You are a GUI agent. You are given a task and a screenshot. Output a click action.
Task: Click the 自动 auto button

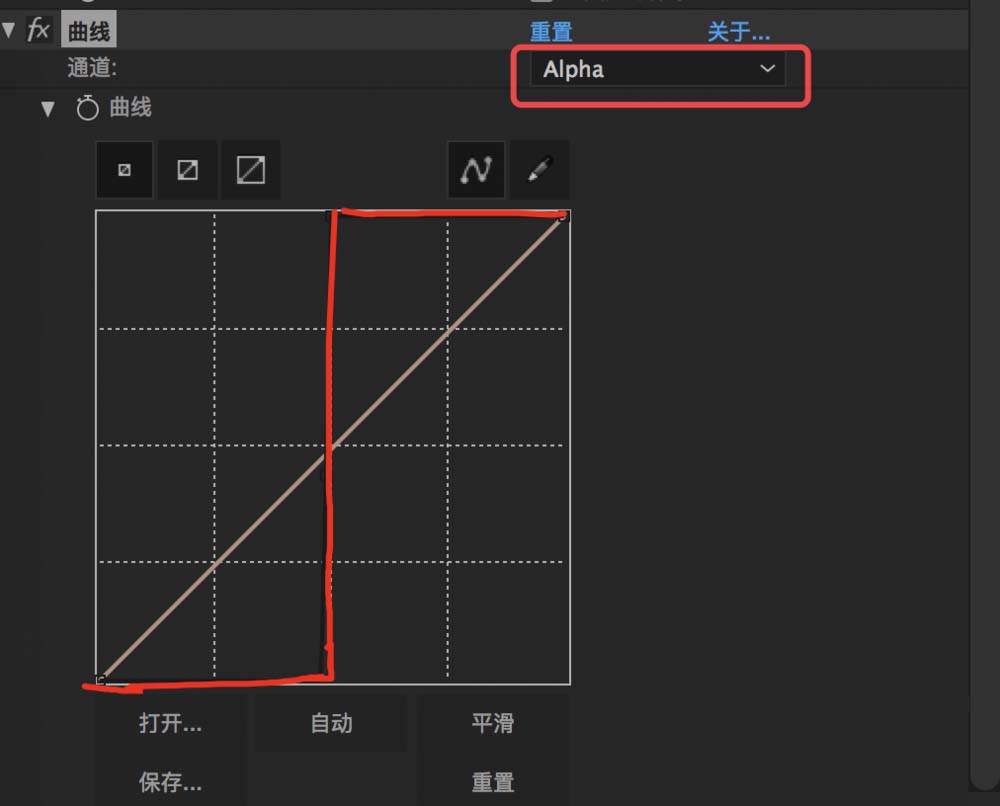pos(331,723)
